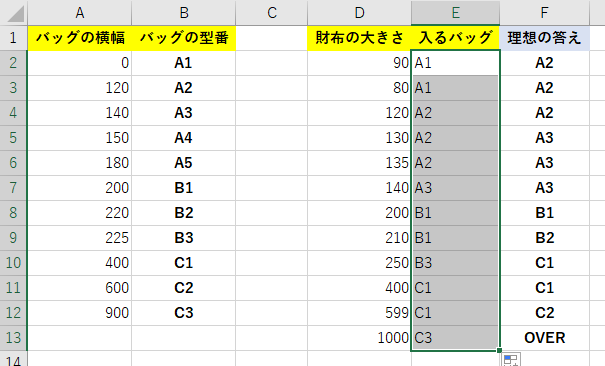The height and width of the screenshot is (366, 605).
Task: Select cell E10 containing B3
Action: (x=455, y=263)
